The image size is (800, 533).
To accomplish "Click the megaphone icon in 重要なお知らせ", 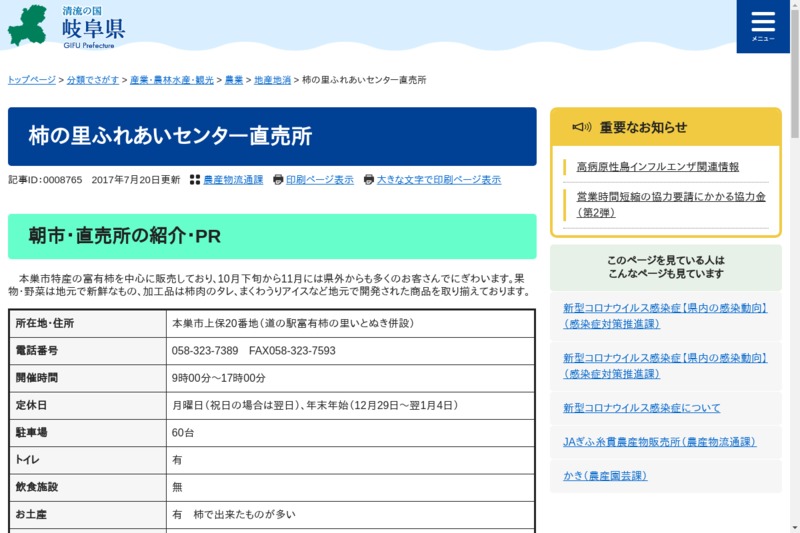I will [x=581, y=127].
